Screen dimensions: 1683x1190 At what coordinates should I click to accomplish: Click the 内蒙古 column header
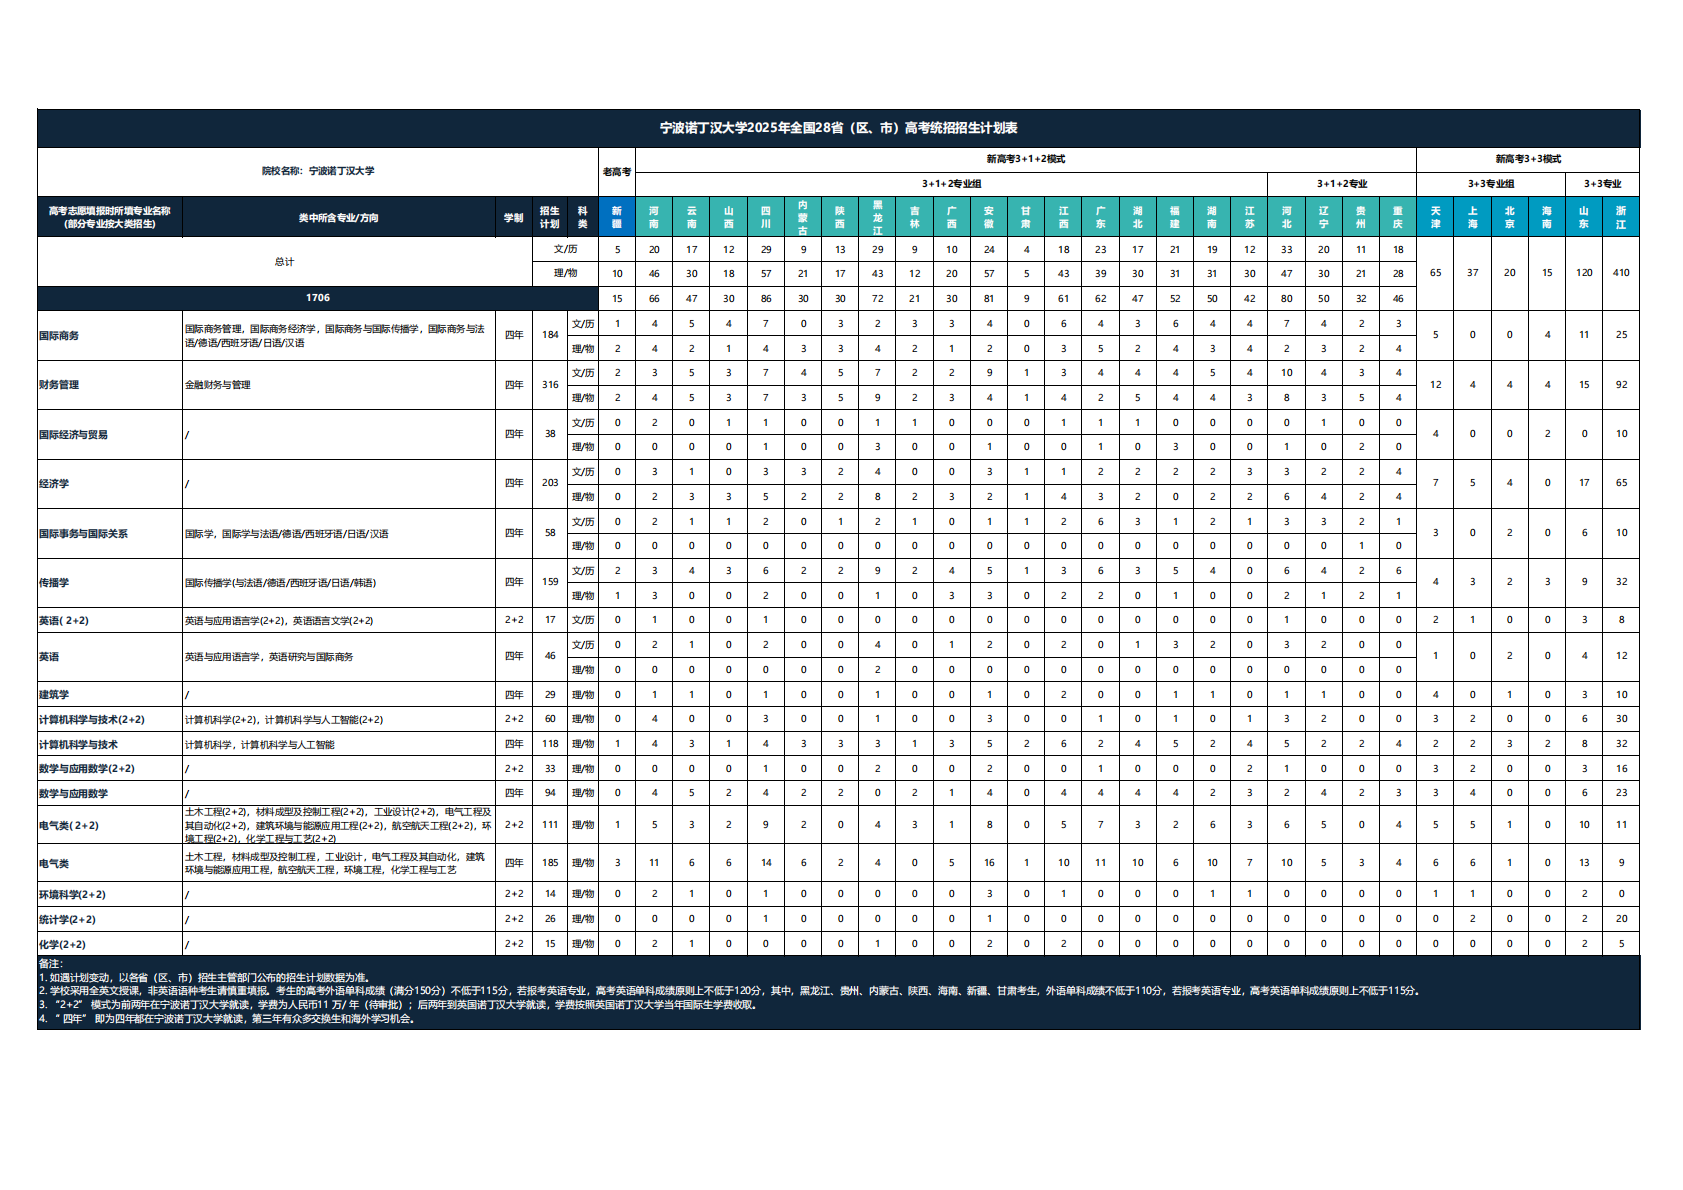(x=803, y=217)
